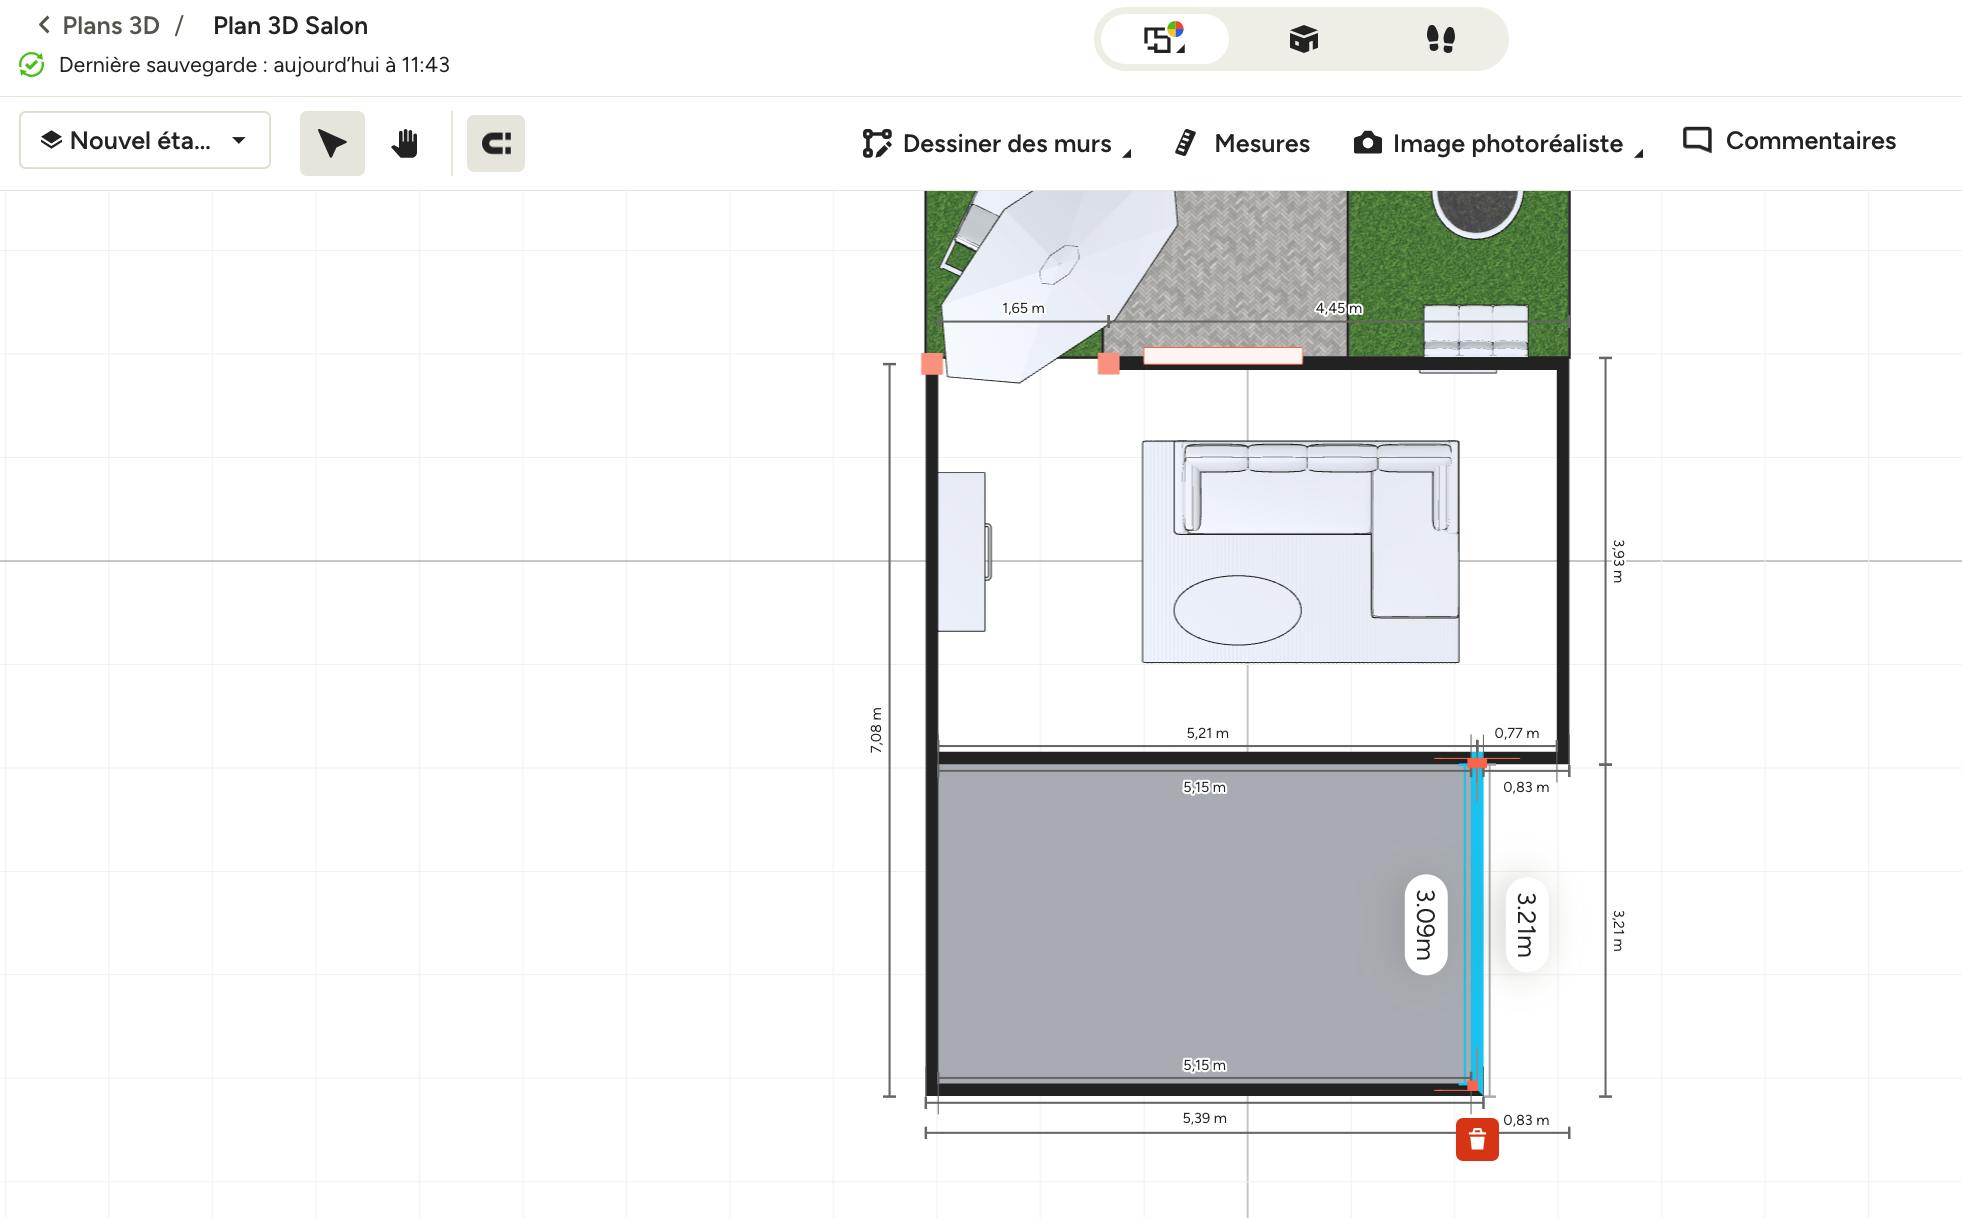Click the 3.09m wall dimension label

pyautogui.click(x=1425, y=924)
